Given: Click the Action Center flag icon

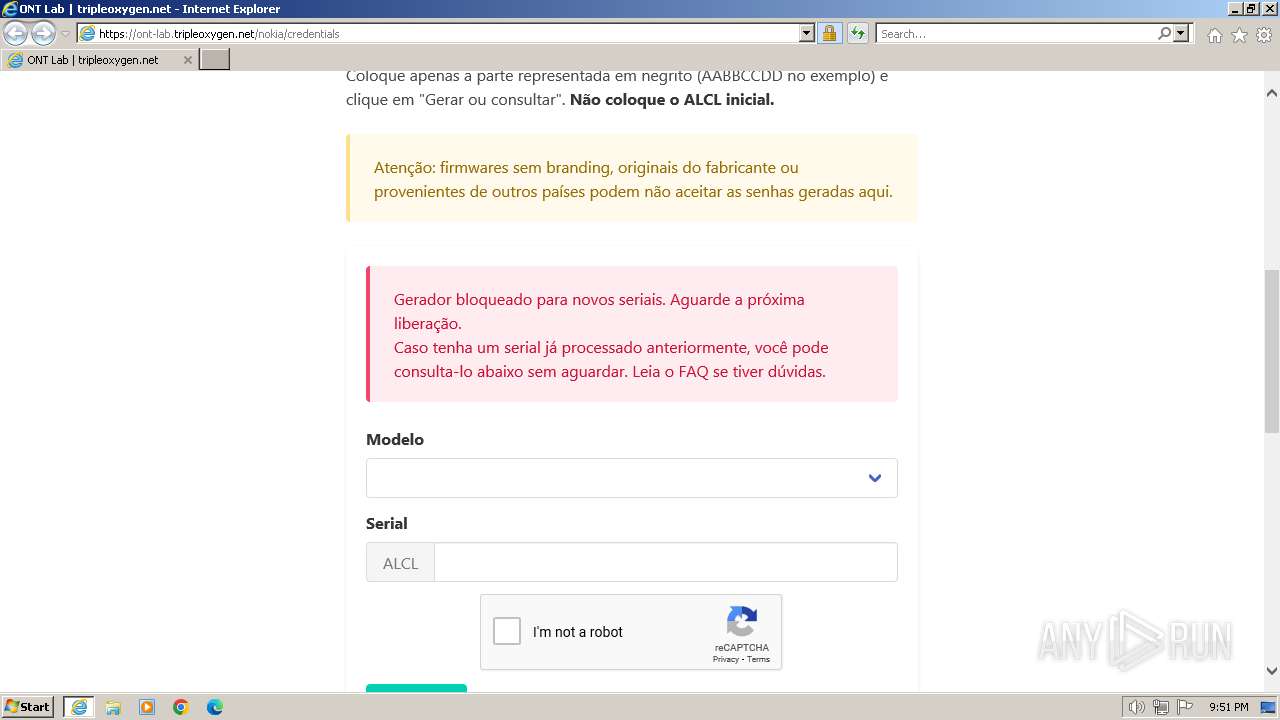Looking at the screenshot, I should 1184,707.
